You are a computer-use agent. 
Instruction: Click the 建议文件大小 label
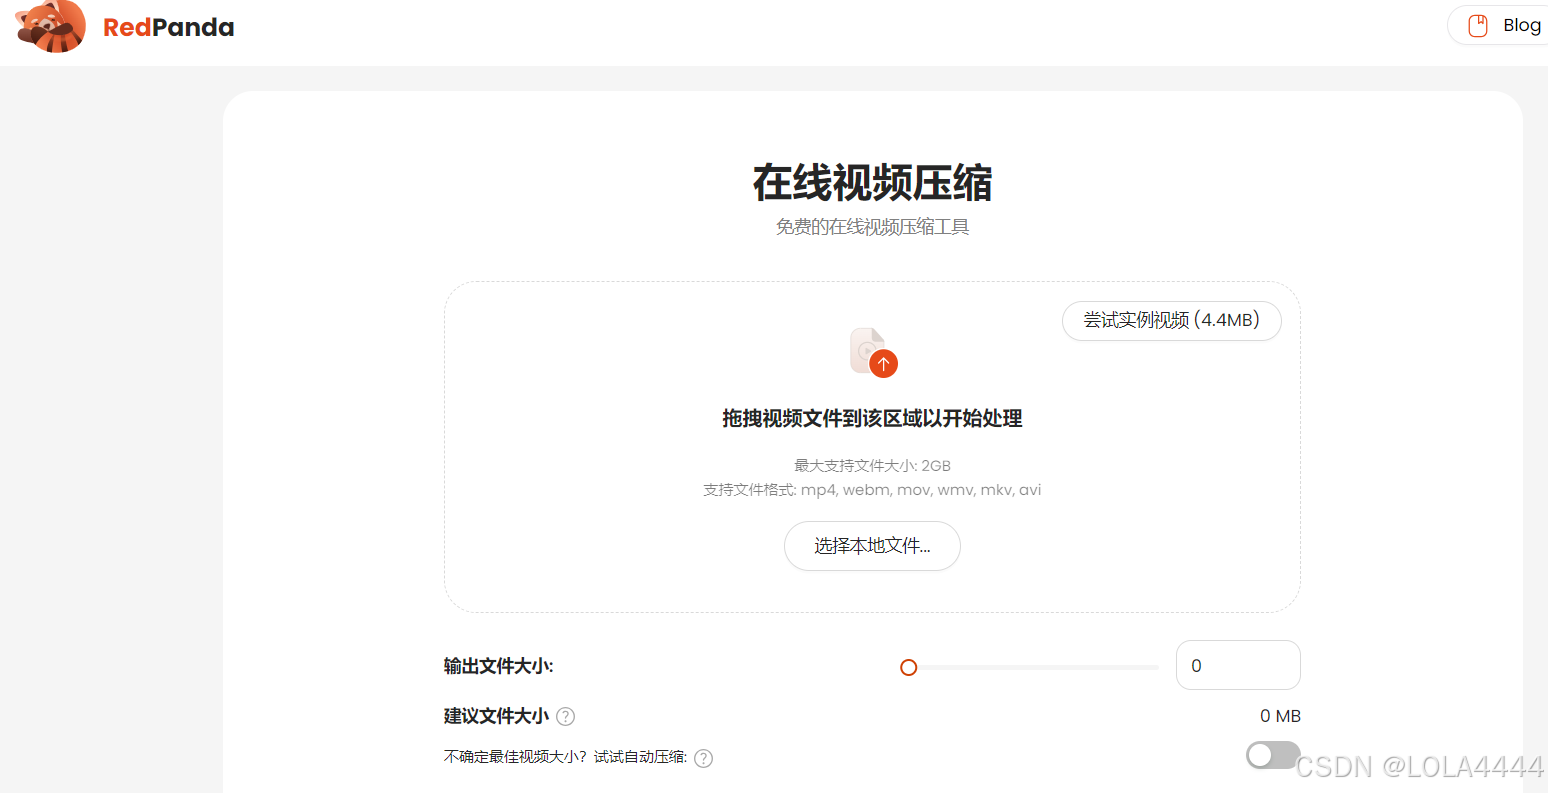496,716
